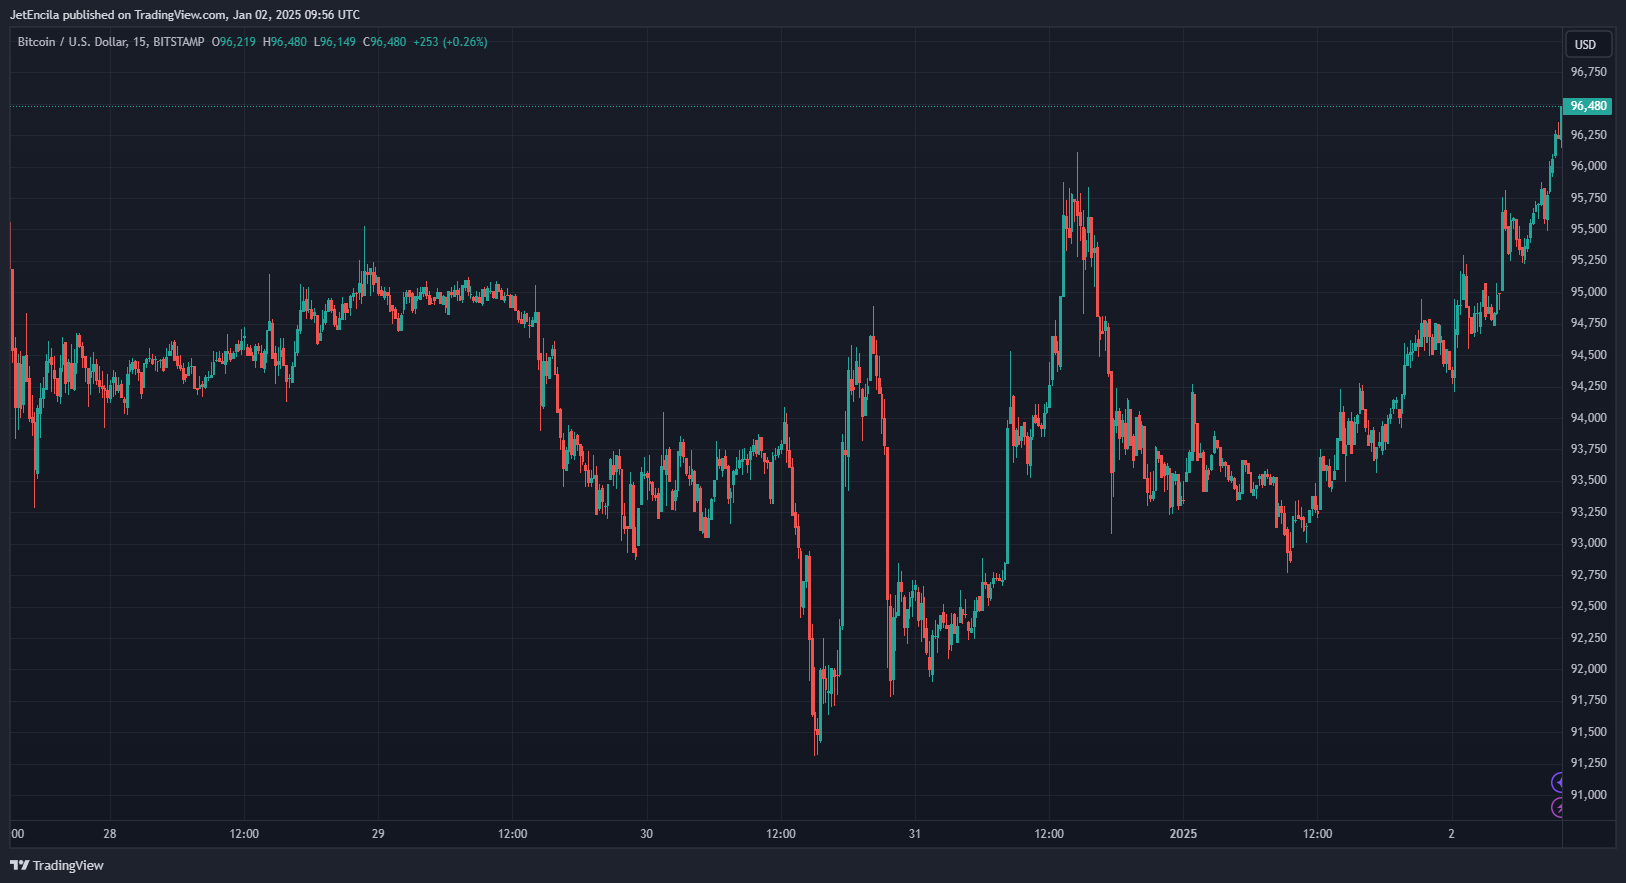Click the purple lightning event icon
Image resolution: width=1626 pixels, height=883 pixels.
tap(1557, 807)
